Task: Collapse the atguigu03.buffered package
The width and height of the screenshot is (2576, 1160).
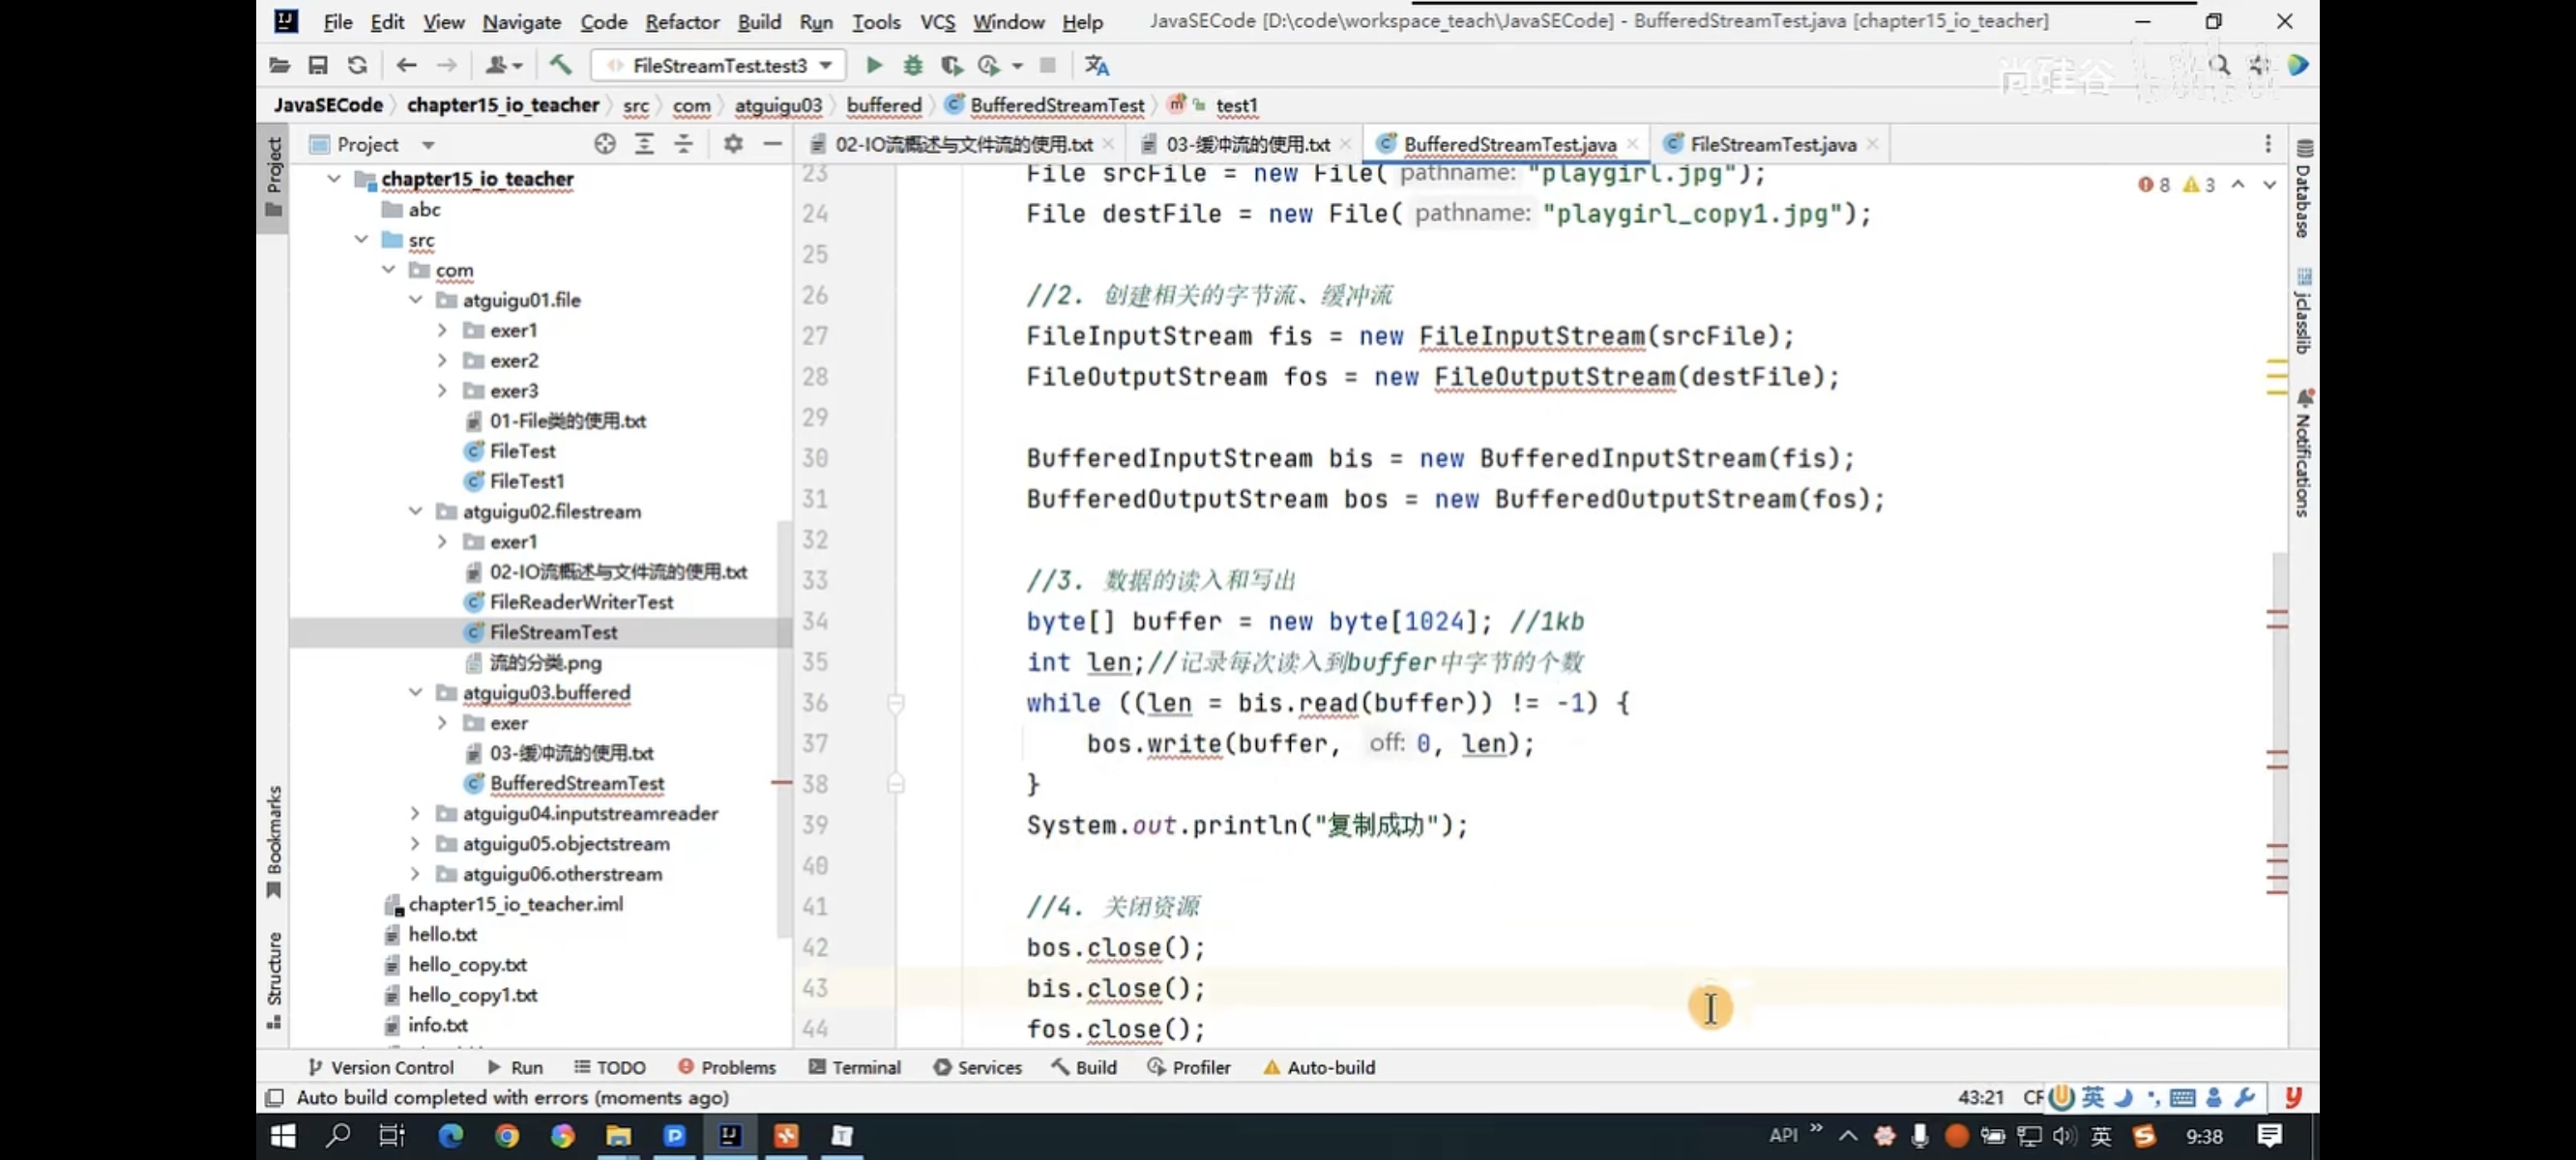Action: coord(415,693)
